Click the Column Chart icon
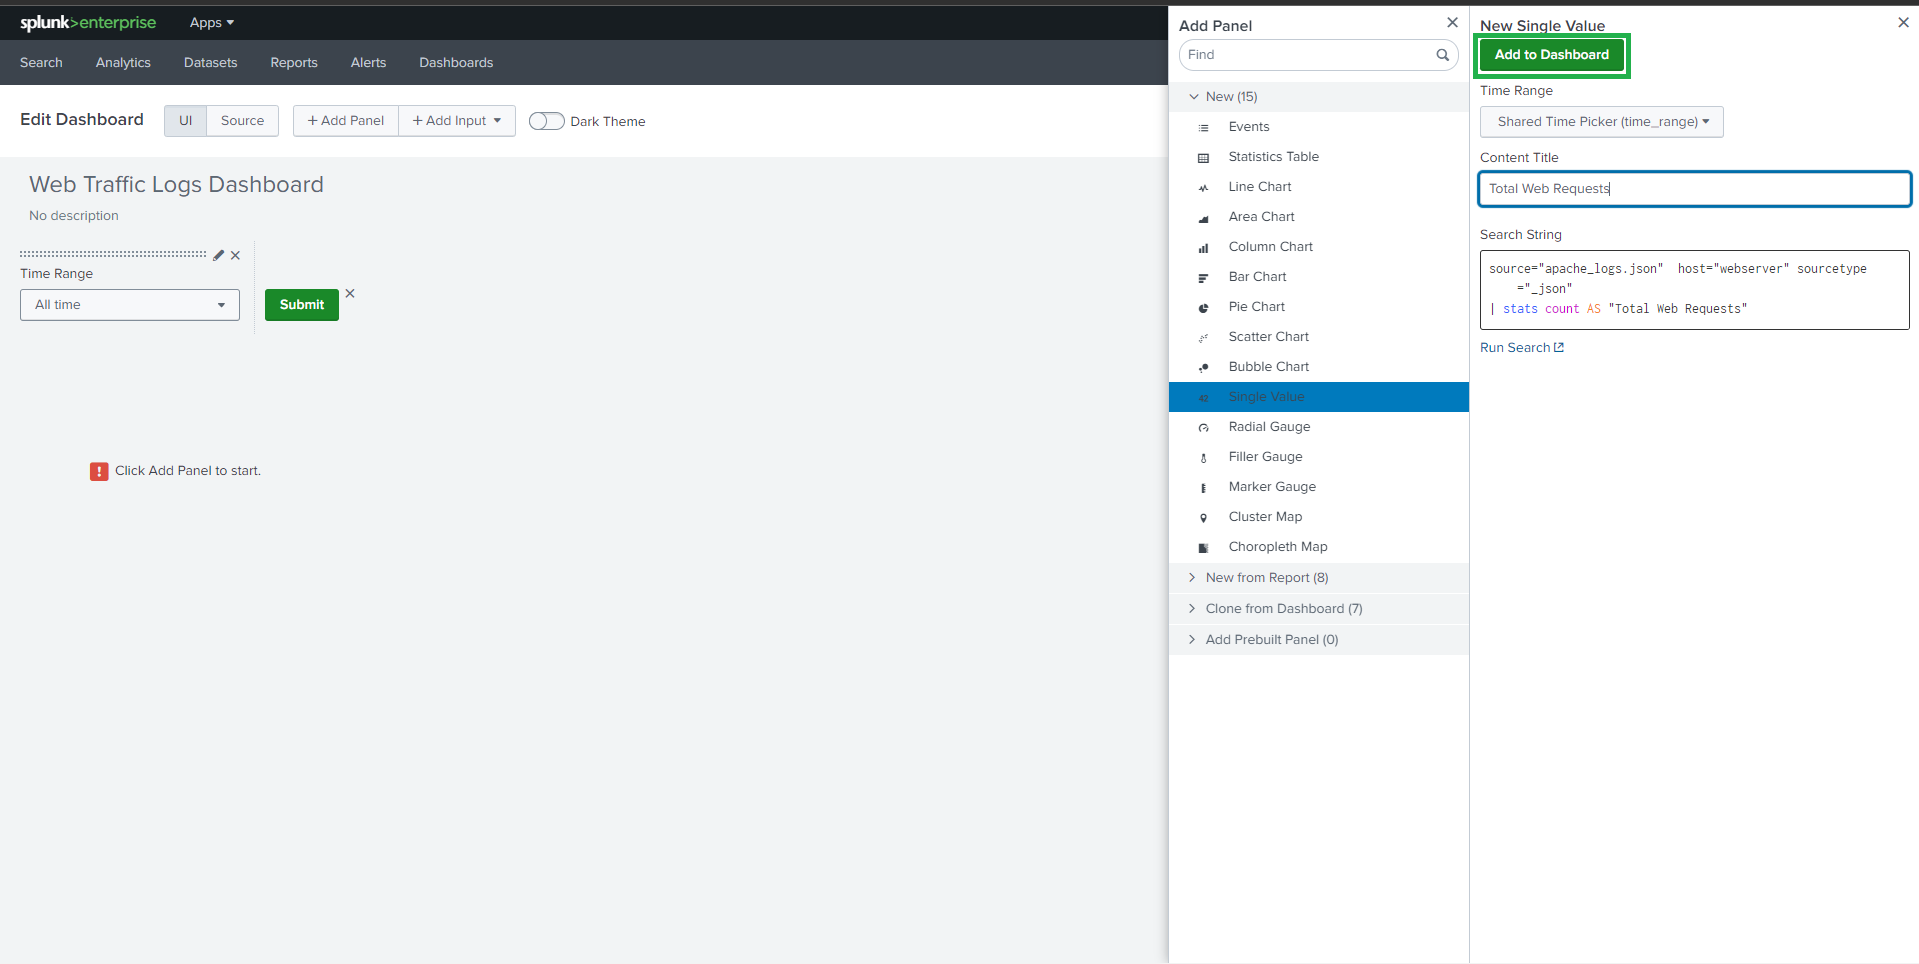 (x=1204, y=248)
